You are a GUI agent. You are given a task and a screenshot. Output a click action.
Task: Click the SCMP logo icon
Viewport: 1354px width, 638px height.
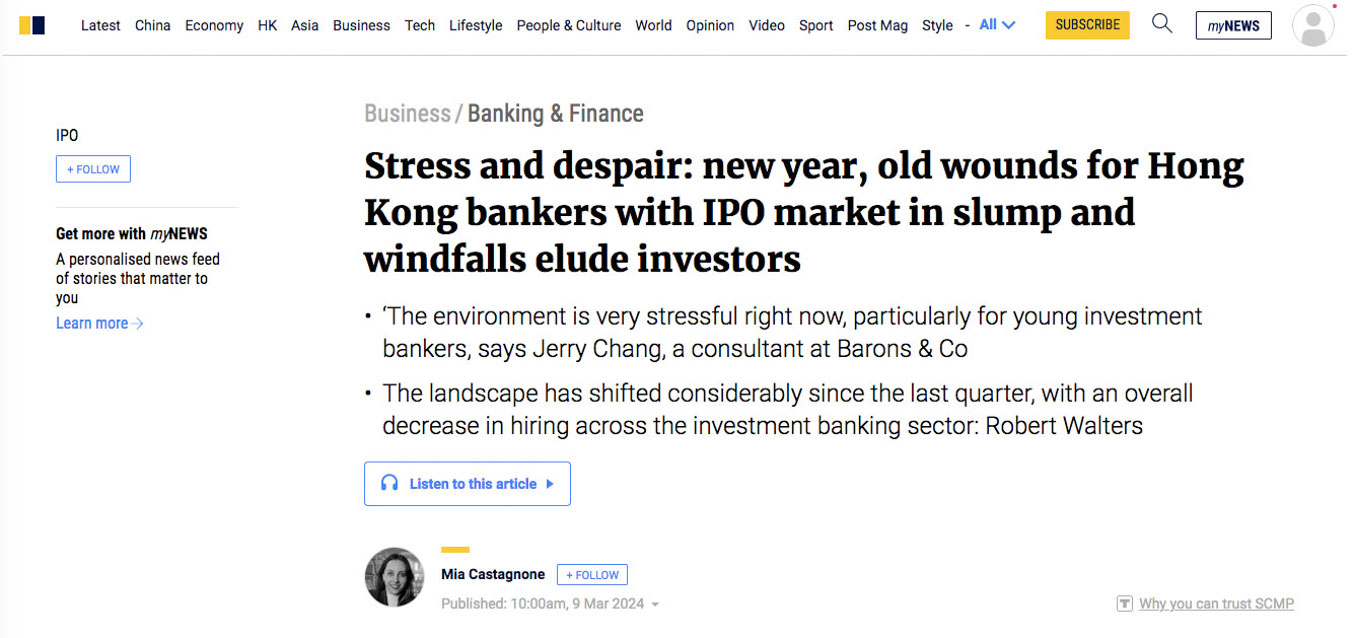[32, 25]
